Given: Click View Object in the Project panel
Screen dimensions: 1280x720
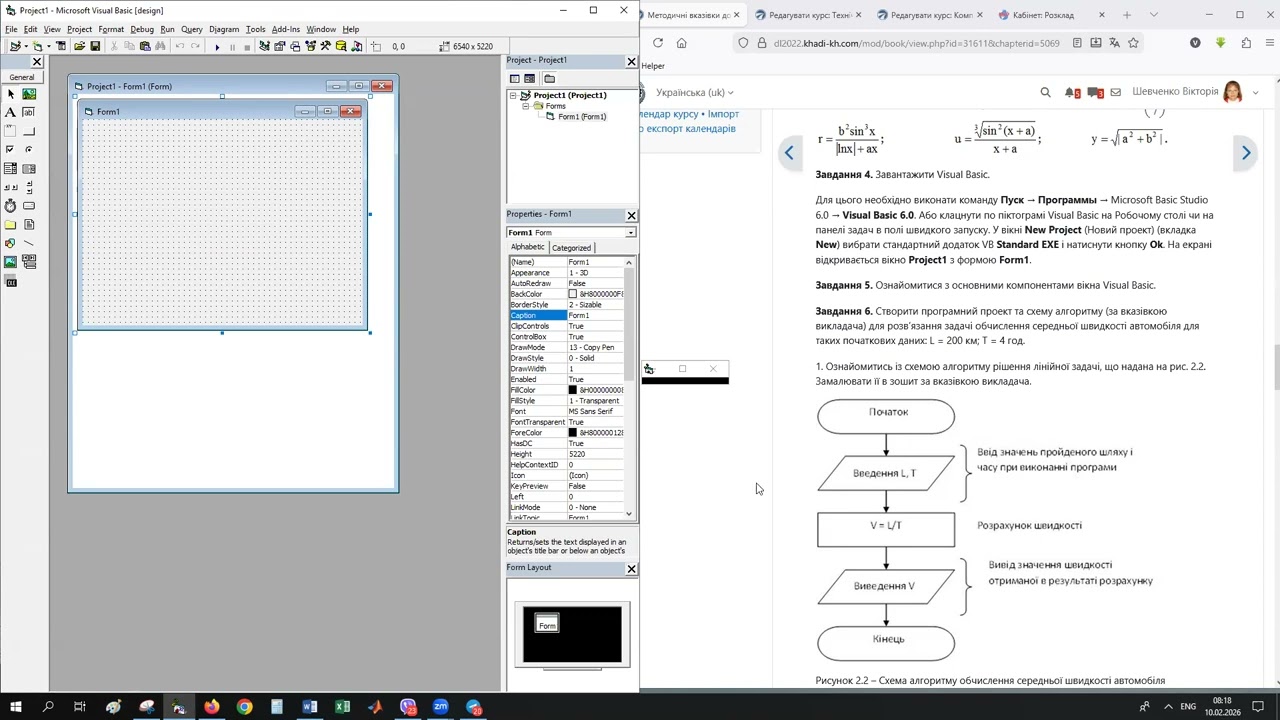Looking at the screenshot, I should tap(530, 78).
